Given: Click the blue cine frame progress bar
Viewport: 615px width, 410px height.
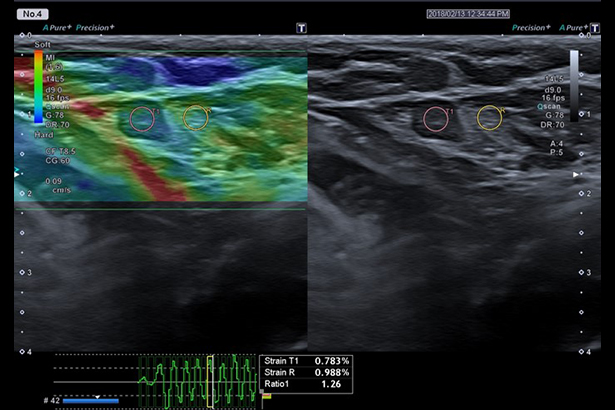Looking at the screenshot, I should coord(90,401).
